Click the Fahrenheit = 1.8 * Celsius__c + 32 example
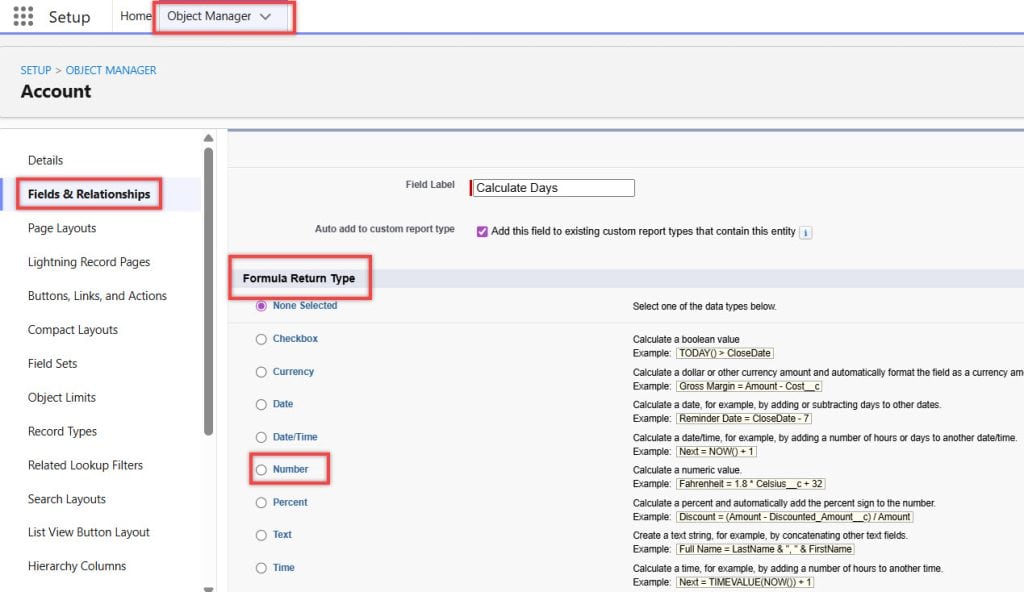Viewport: 1024px width, 592px height. 750,484
